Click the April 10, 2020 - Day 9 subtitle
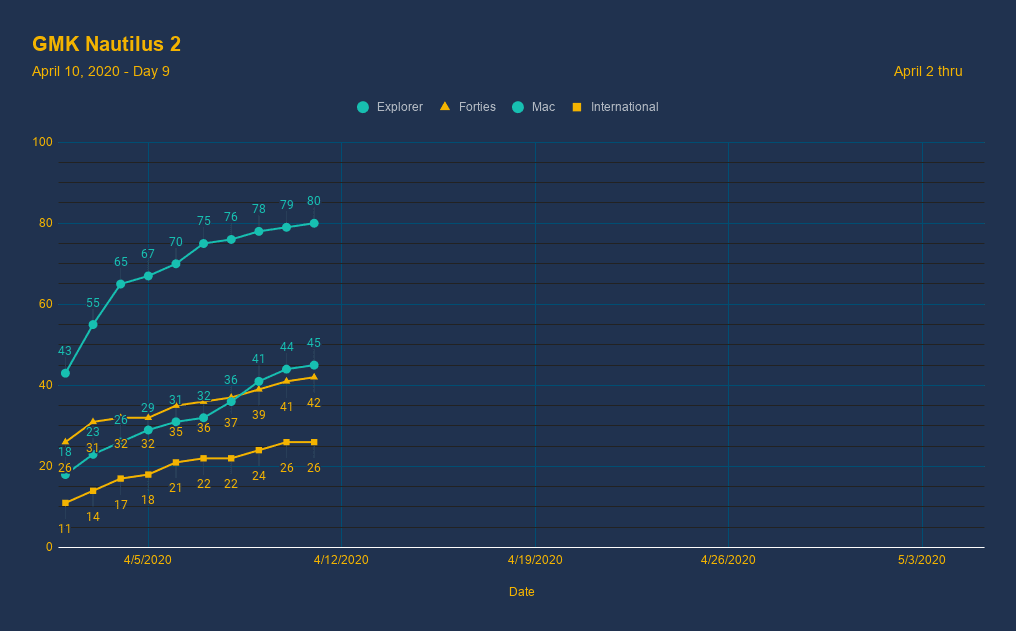 click(100, 71)
